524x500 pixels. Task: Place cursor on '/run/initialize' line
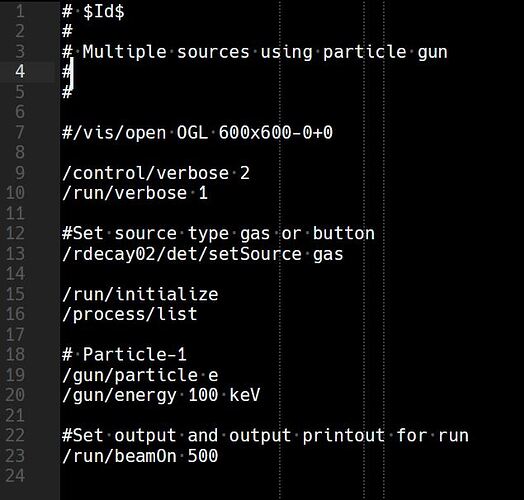click(x=140, y=294)
